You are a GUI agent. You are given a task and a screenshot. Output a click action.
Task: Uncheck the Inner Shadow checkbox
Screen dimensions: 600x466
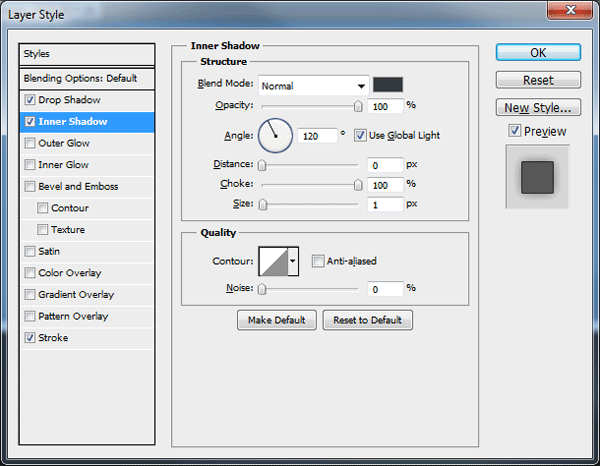[30, 122]
